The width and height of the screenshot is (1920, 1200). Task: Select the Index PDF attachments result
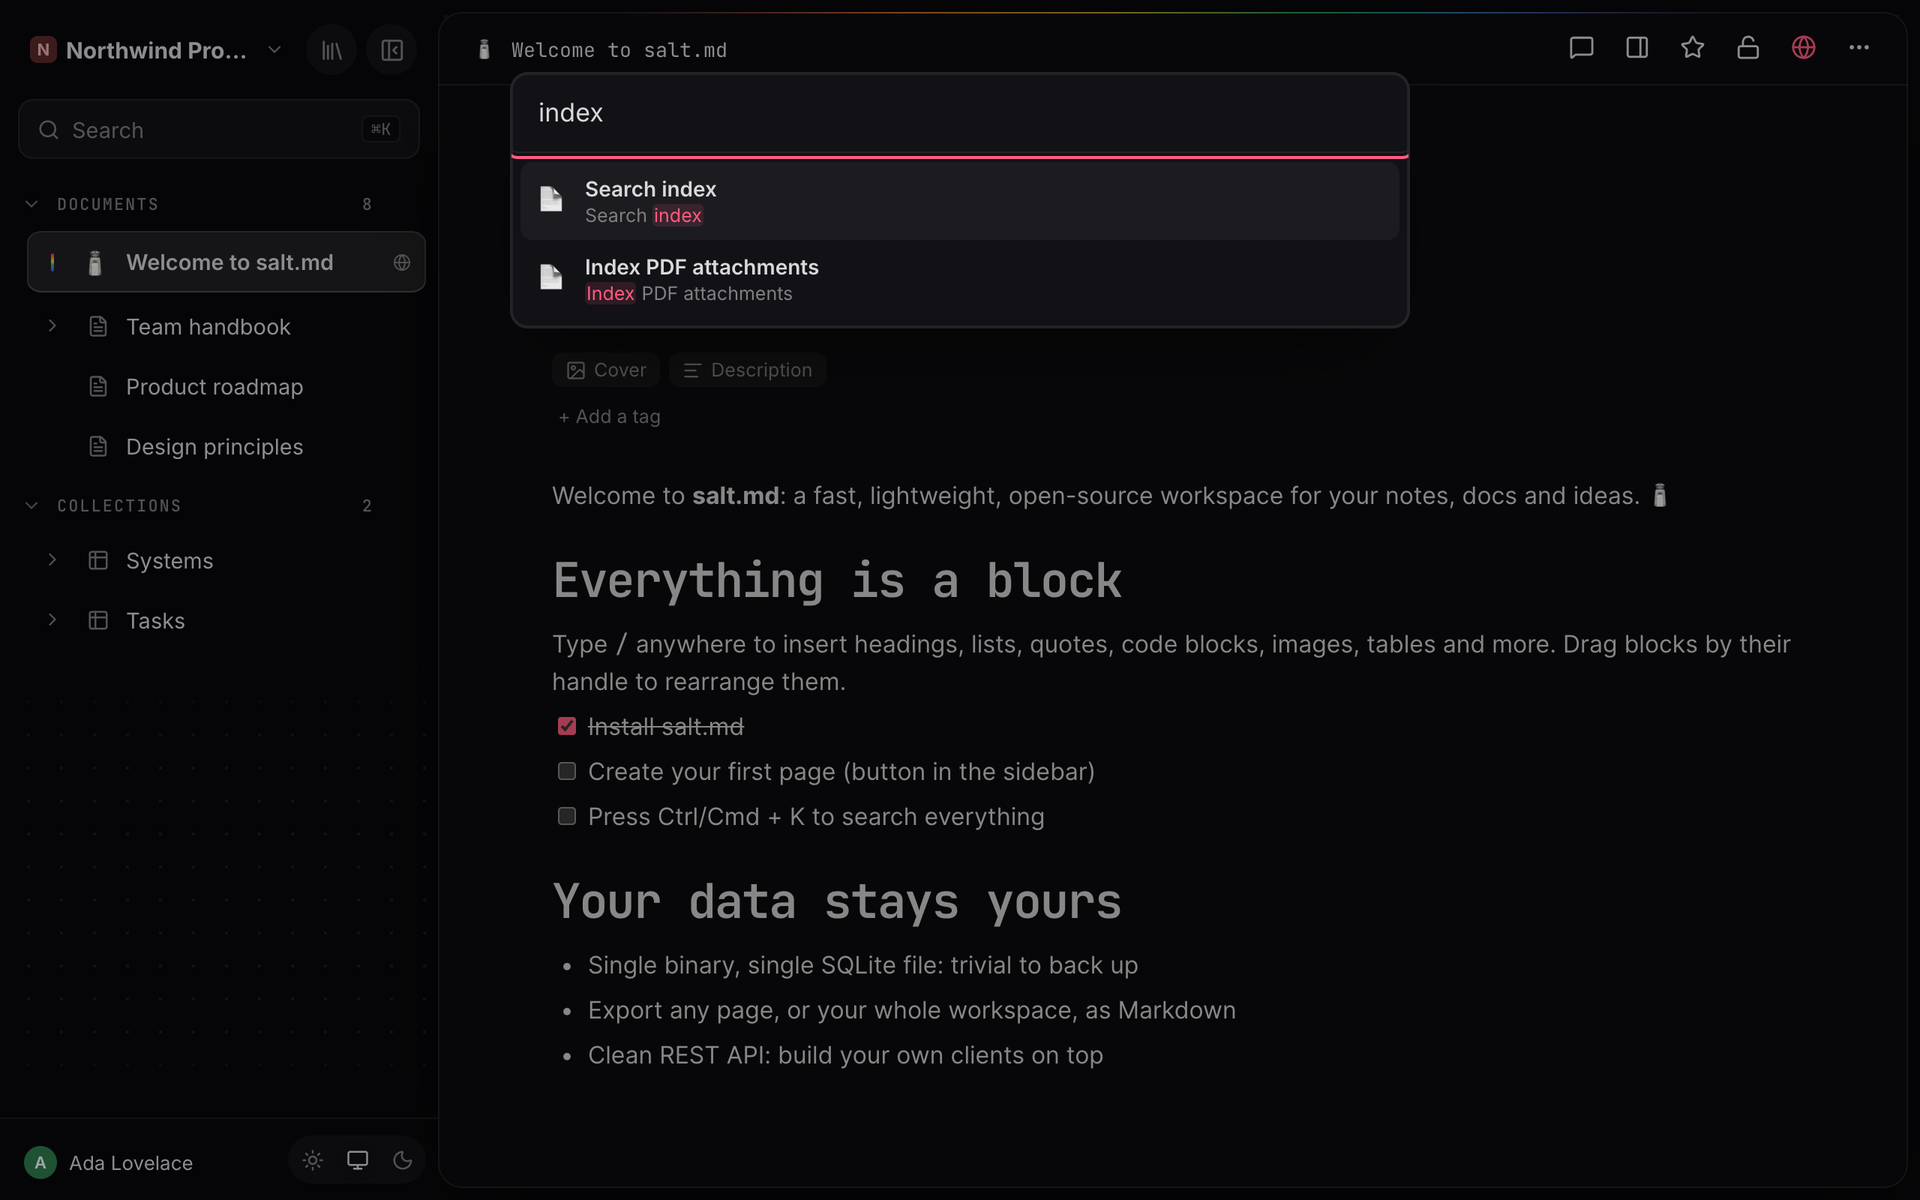point(960,279)
